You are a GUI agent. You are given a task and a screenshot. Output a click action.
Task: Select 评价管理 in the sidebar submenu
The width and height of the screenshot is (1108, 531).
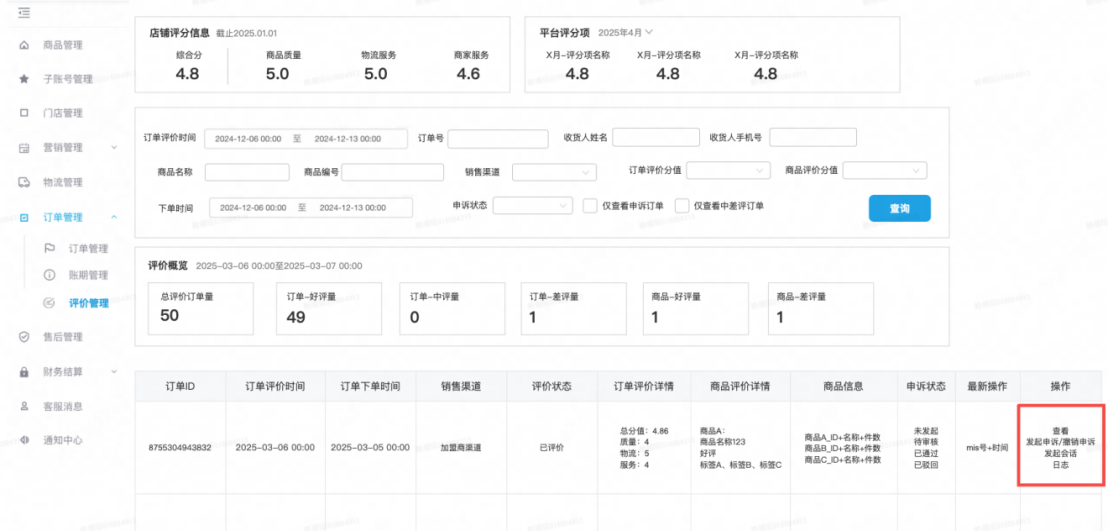[88, 303]
